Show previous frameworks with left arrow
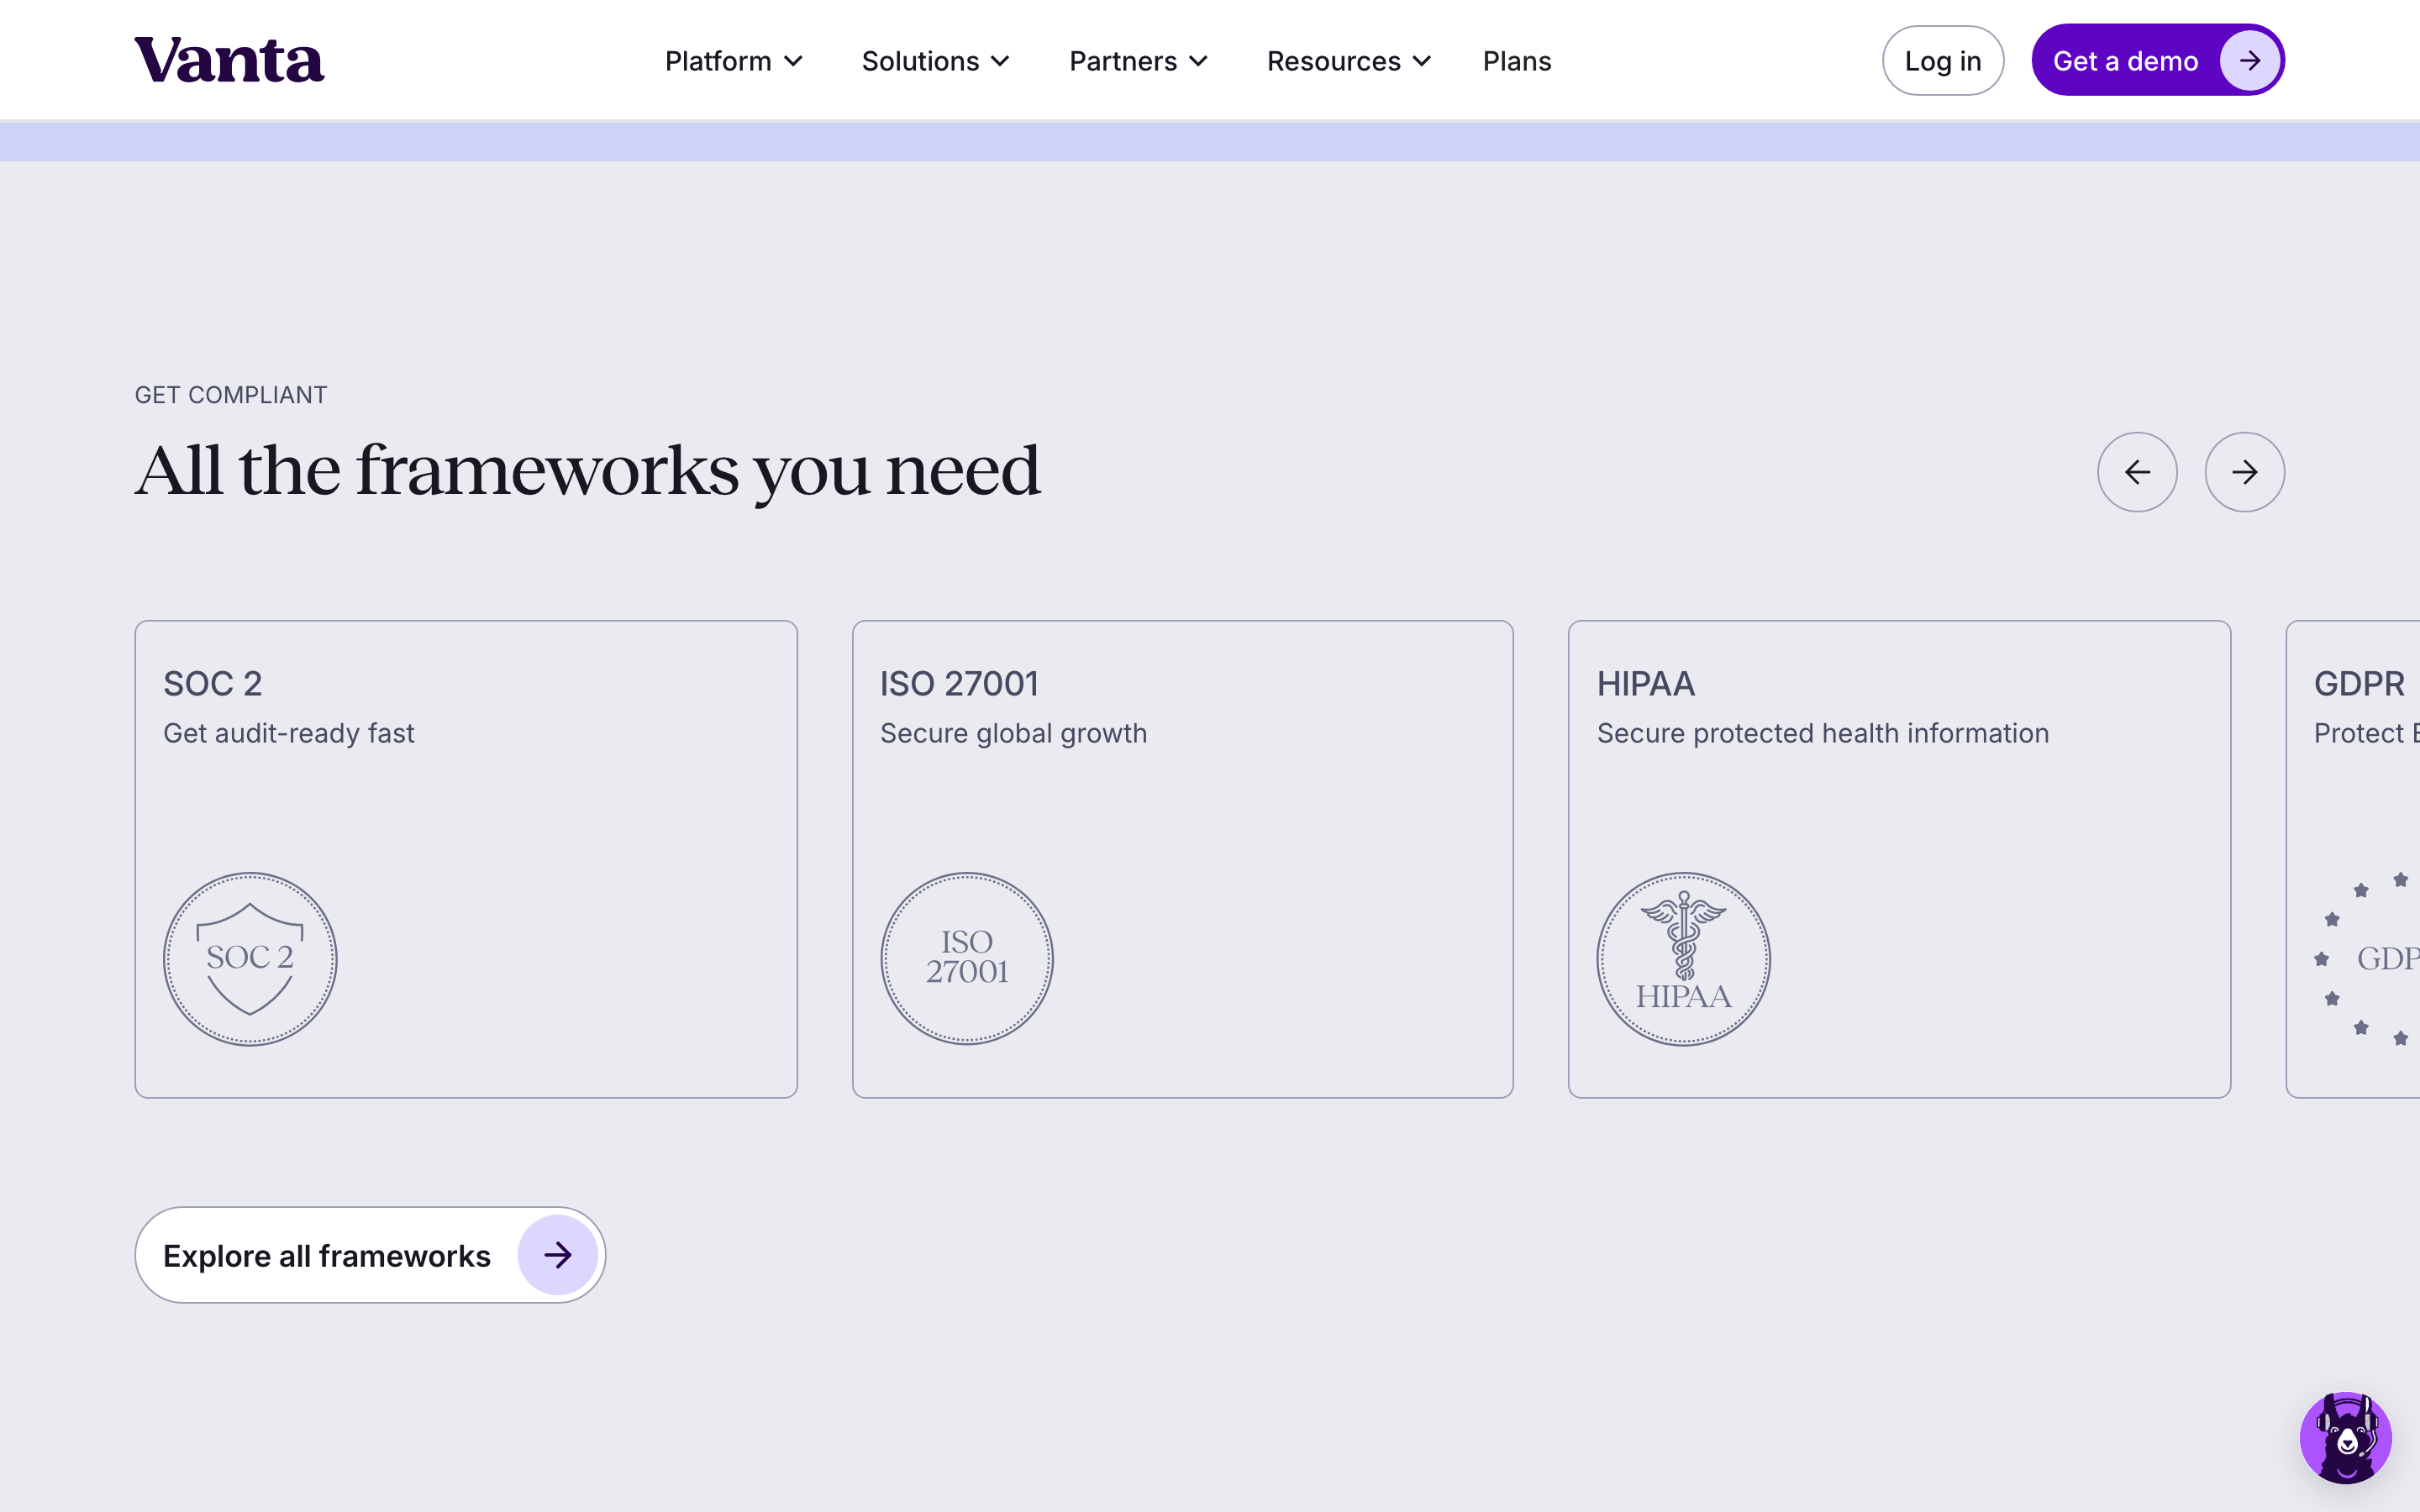This screenshot has width=2420, height=1512. [2137, 472]
